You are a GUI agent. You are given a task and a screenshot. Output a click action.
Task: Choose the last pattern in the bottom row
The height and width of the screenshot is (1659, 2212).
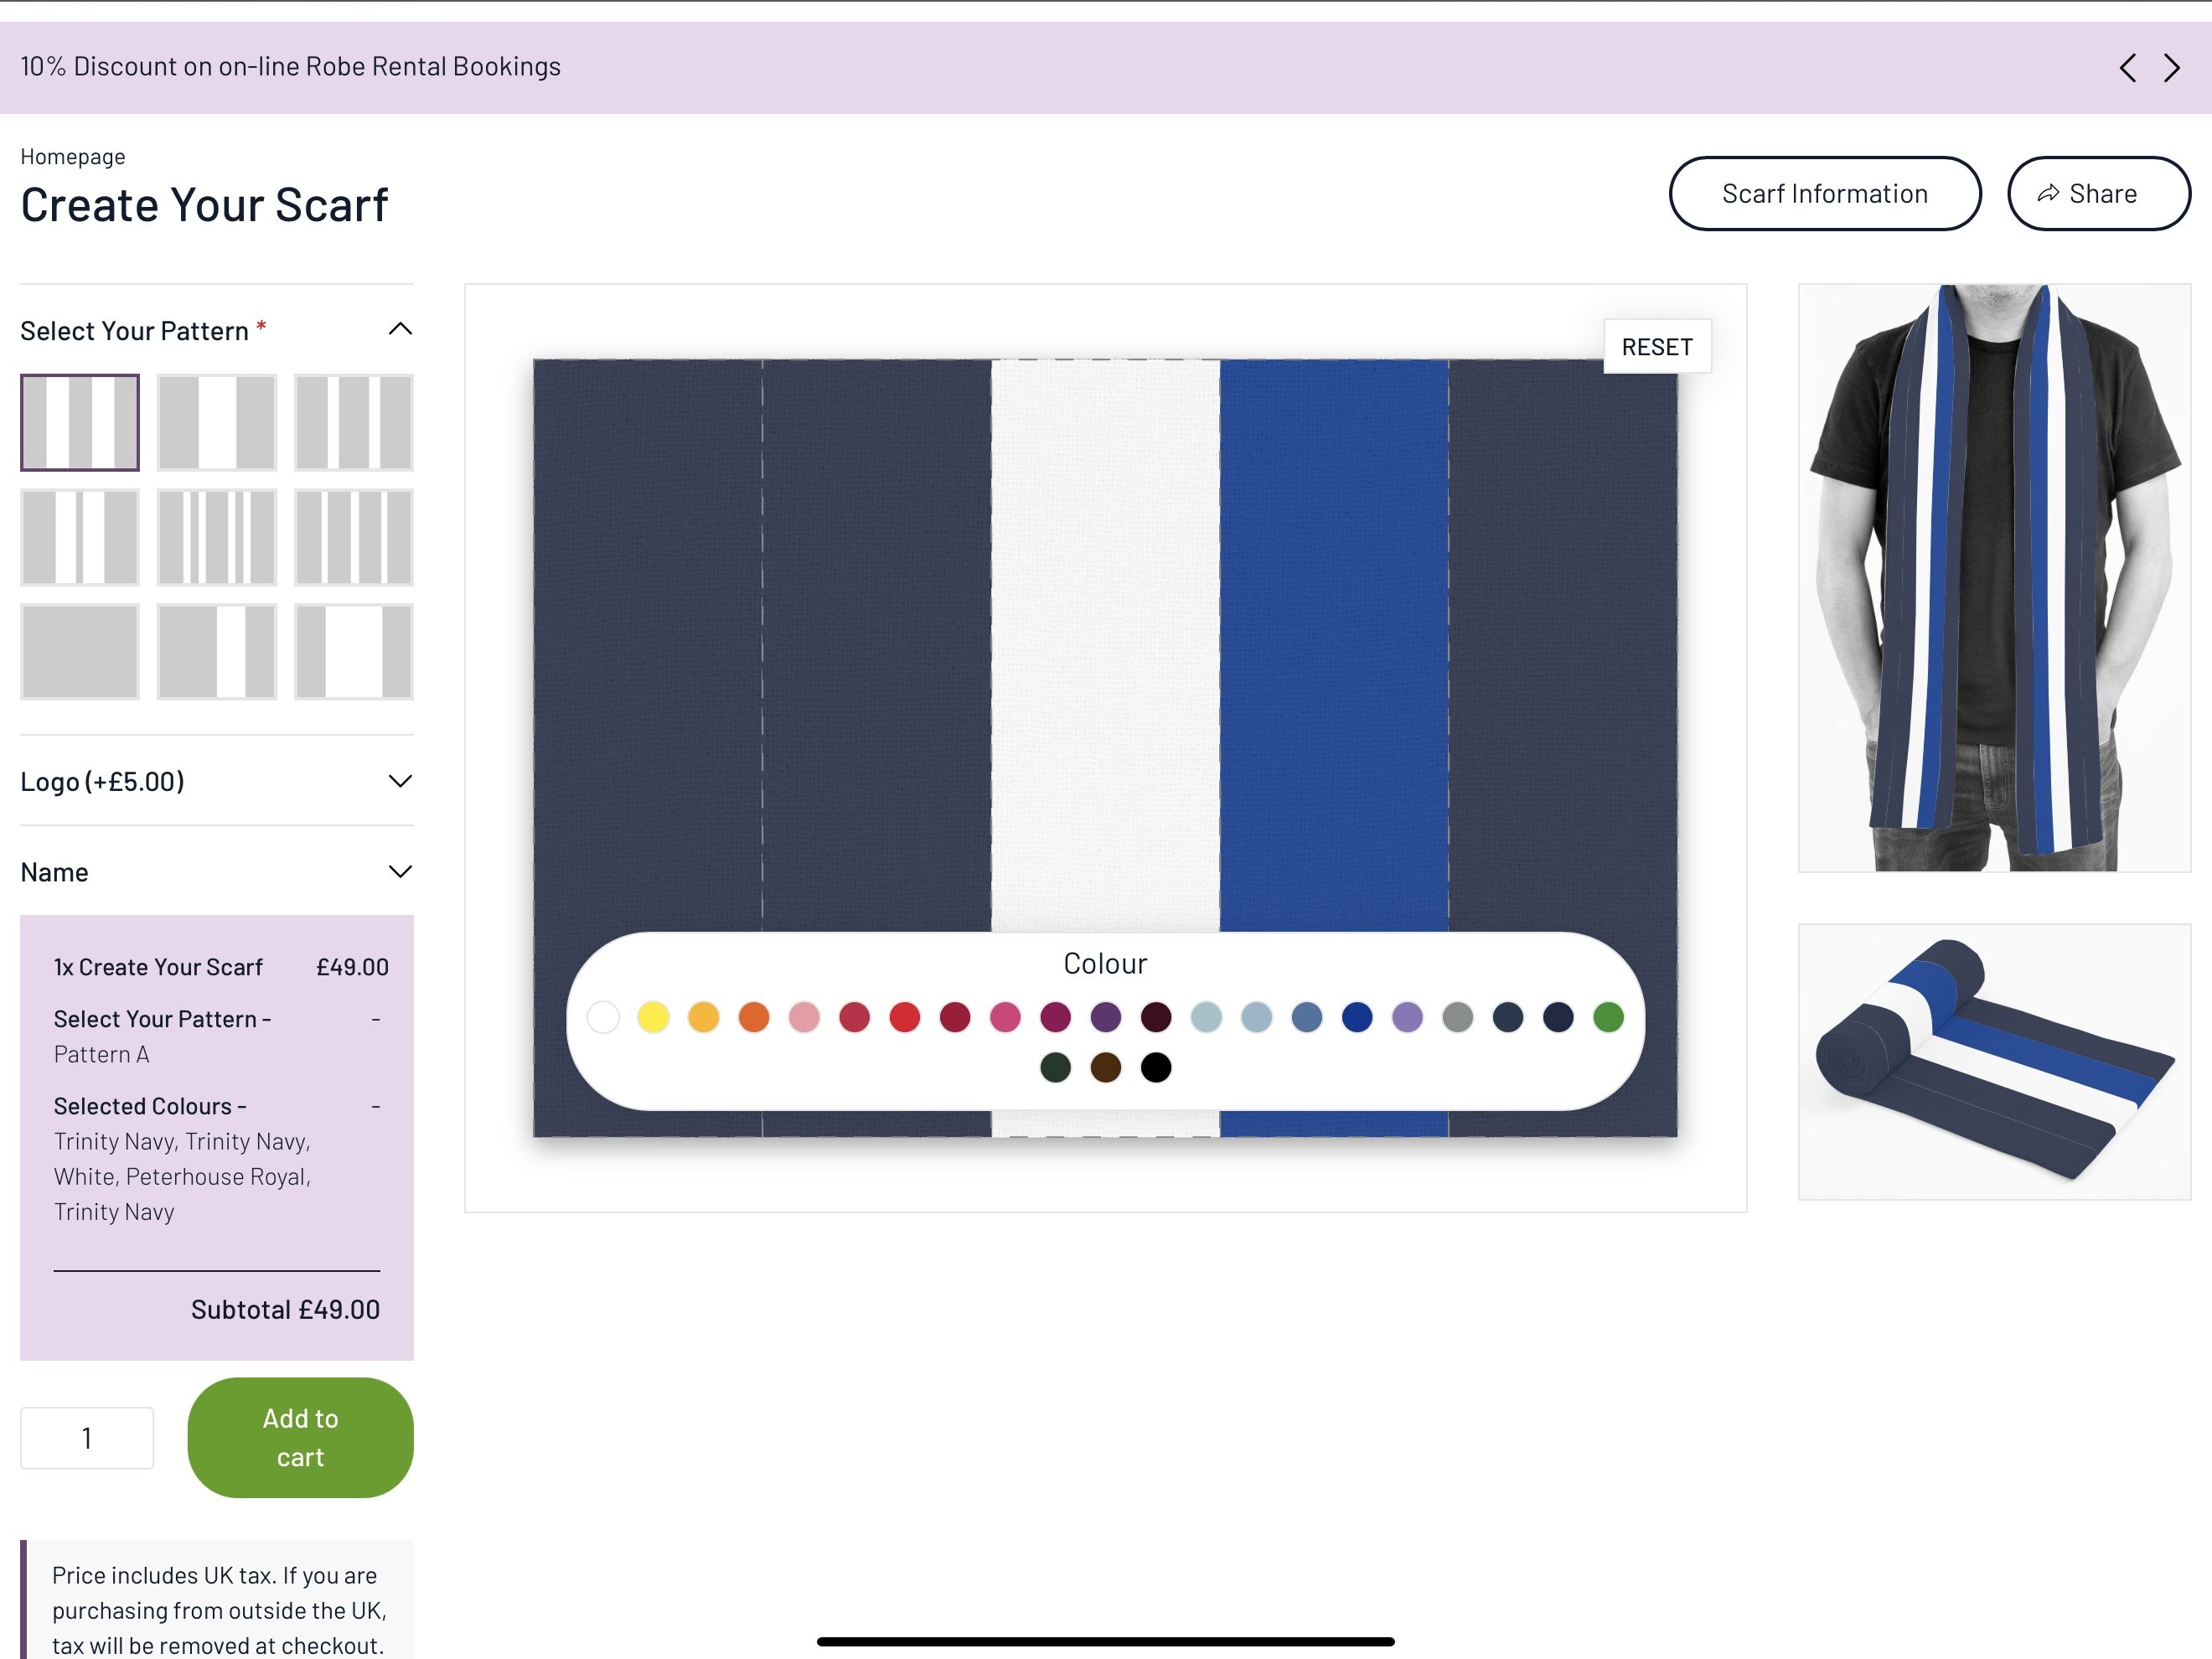(x=354, y=651)
